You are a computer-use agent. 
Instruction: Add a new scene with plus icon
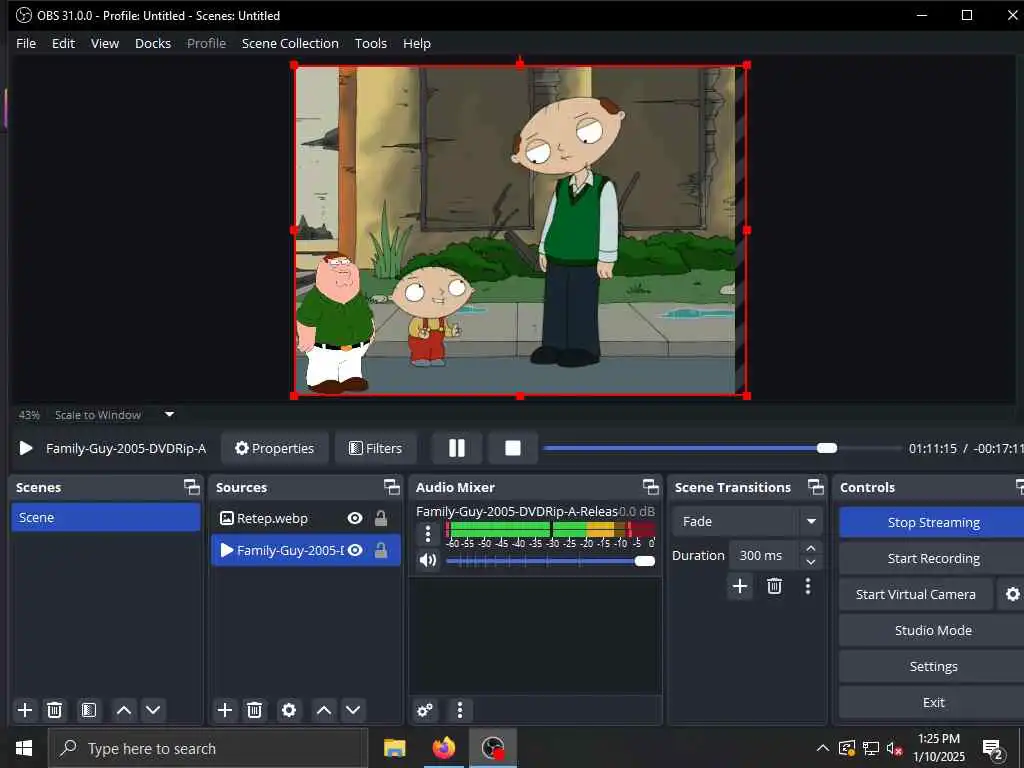[x=25, y=710]
